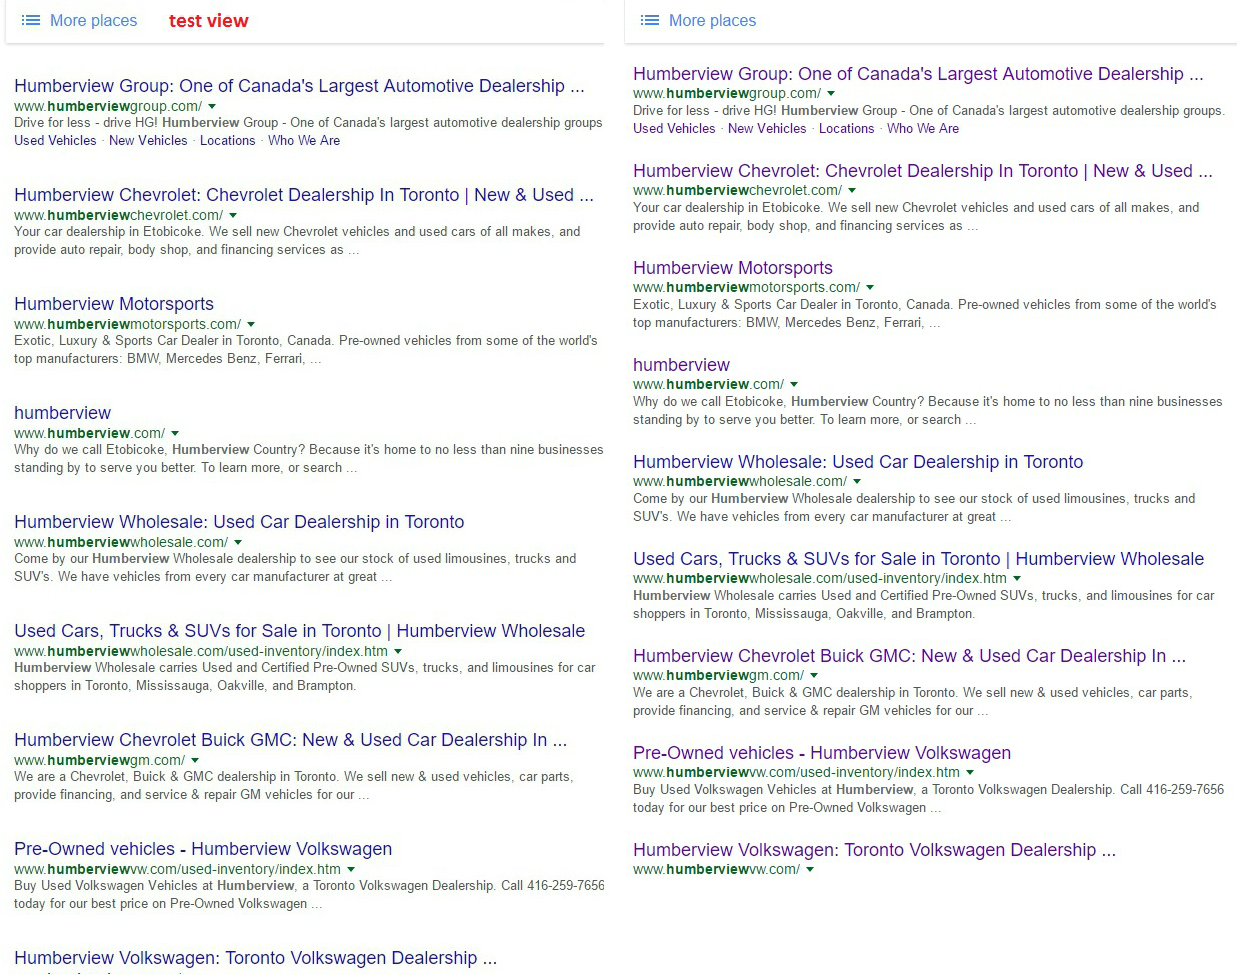Open More places link in the right panel
Viewport: 1237px width, 978px height.
(x=712, y=20)
